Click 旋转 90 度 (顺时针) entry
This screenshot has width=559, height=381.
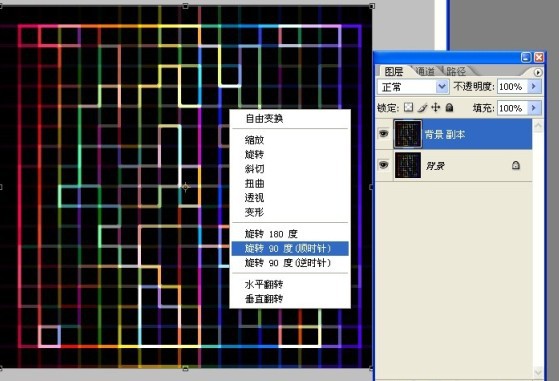[290, 248]
